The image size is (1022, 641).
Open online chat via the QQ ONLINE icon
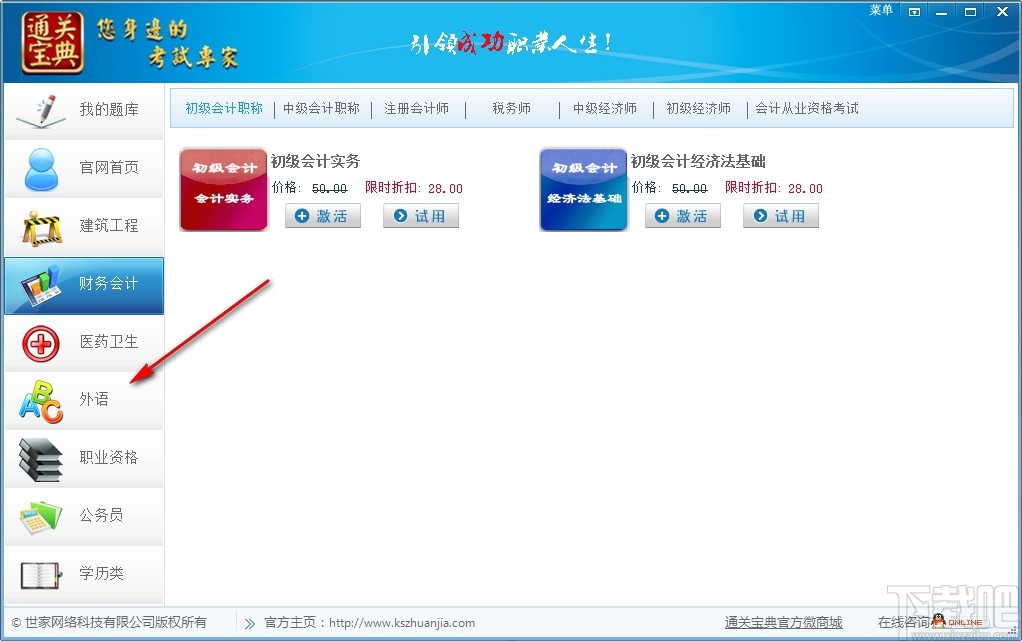point(957,621)
